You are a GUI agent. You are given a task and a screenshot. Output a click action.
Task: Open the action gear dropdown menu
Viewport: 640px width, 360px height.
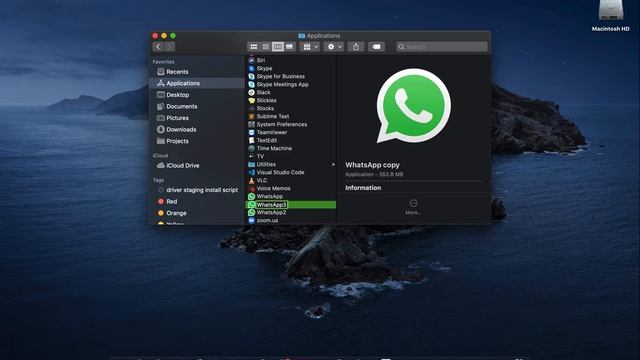pyautogui.click(x=334, y=47)
